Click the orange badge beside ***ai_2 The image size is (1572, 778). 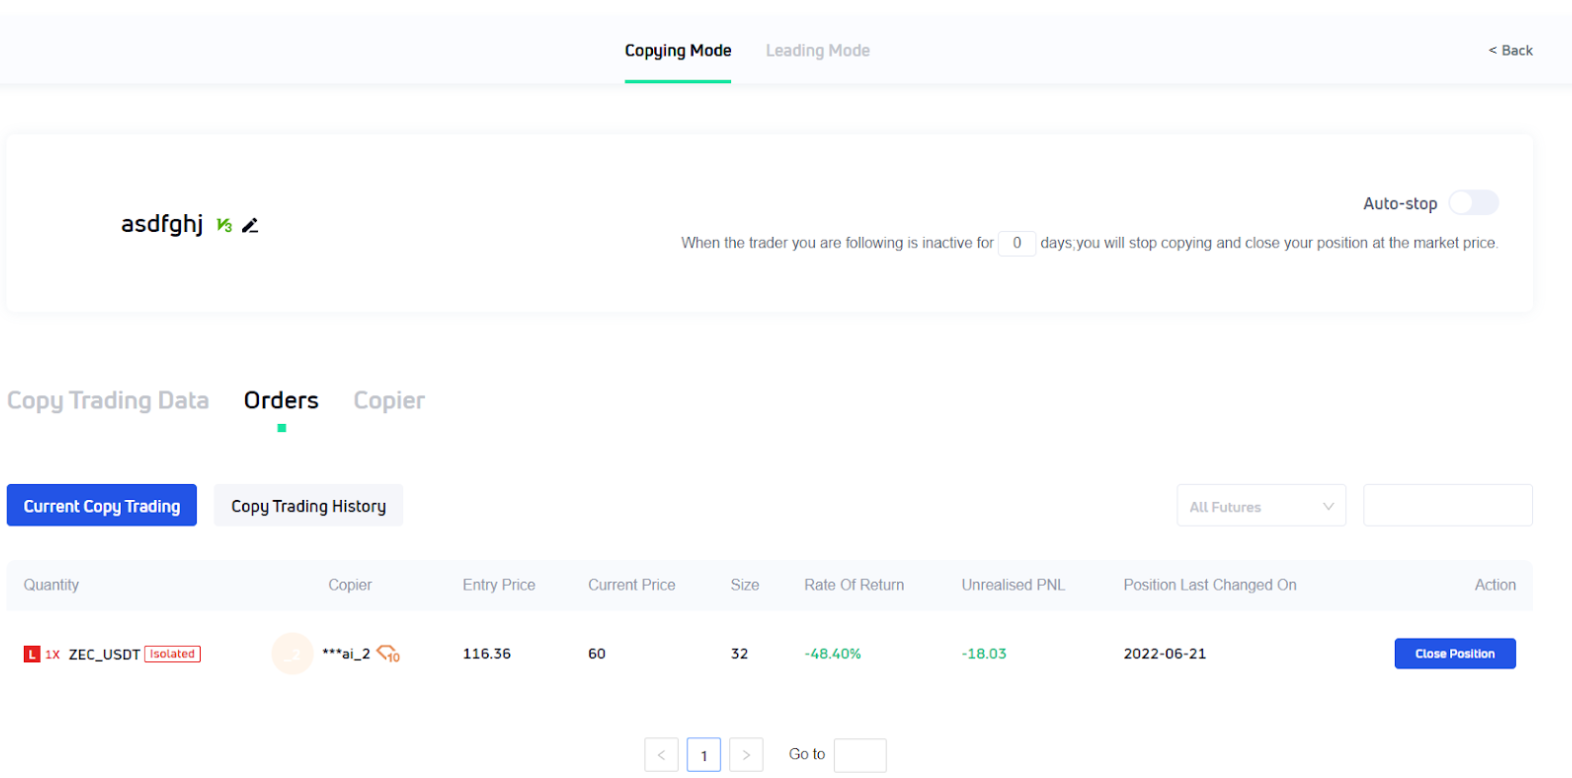point(388,654)
